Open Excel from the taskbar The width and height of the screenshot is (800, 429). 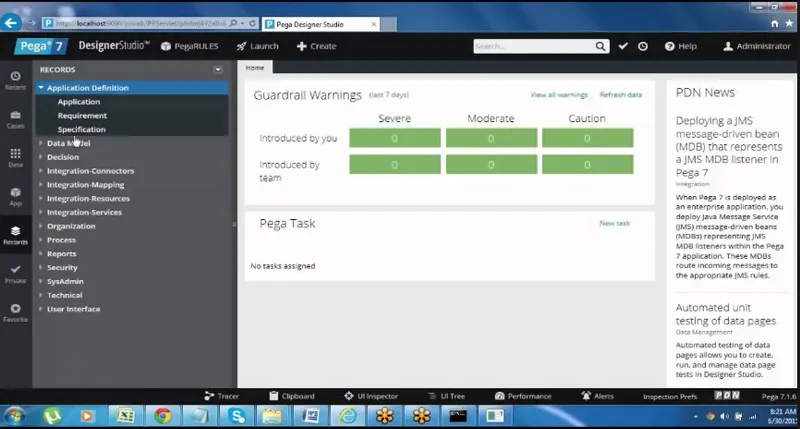126,416
